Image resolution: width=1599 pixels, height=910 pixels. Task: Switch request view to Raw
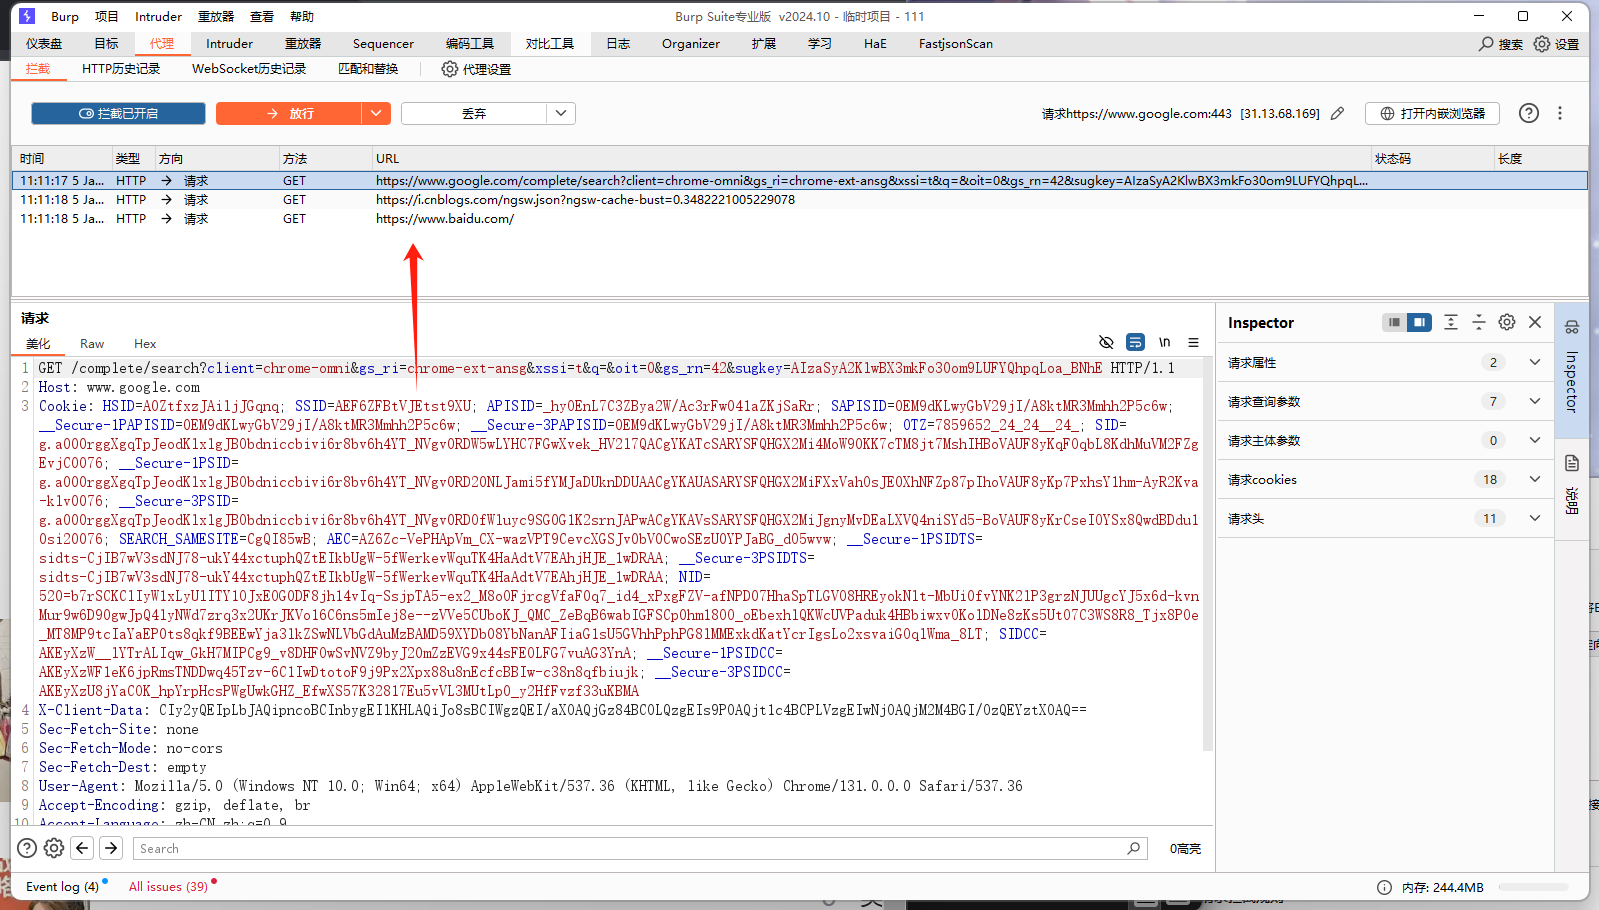(x=92, y=343)
